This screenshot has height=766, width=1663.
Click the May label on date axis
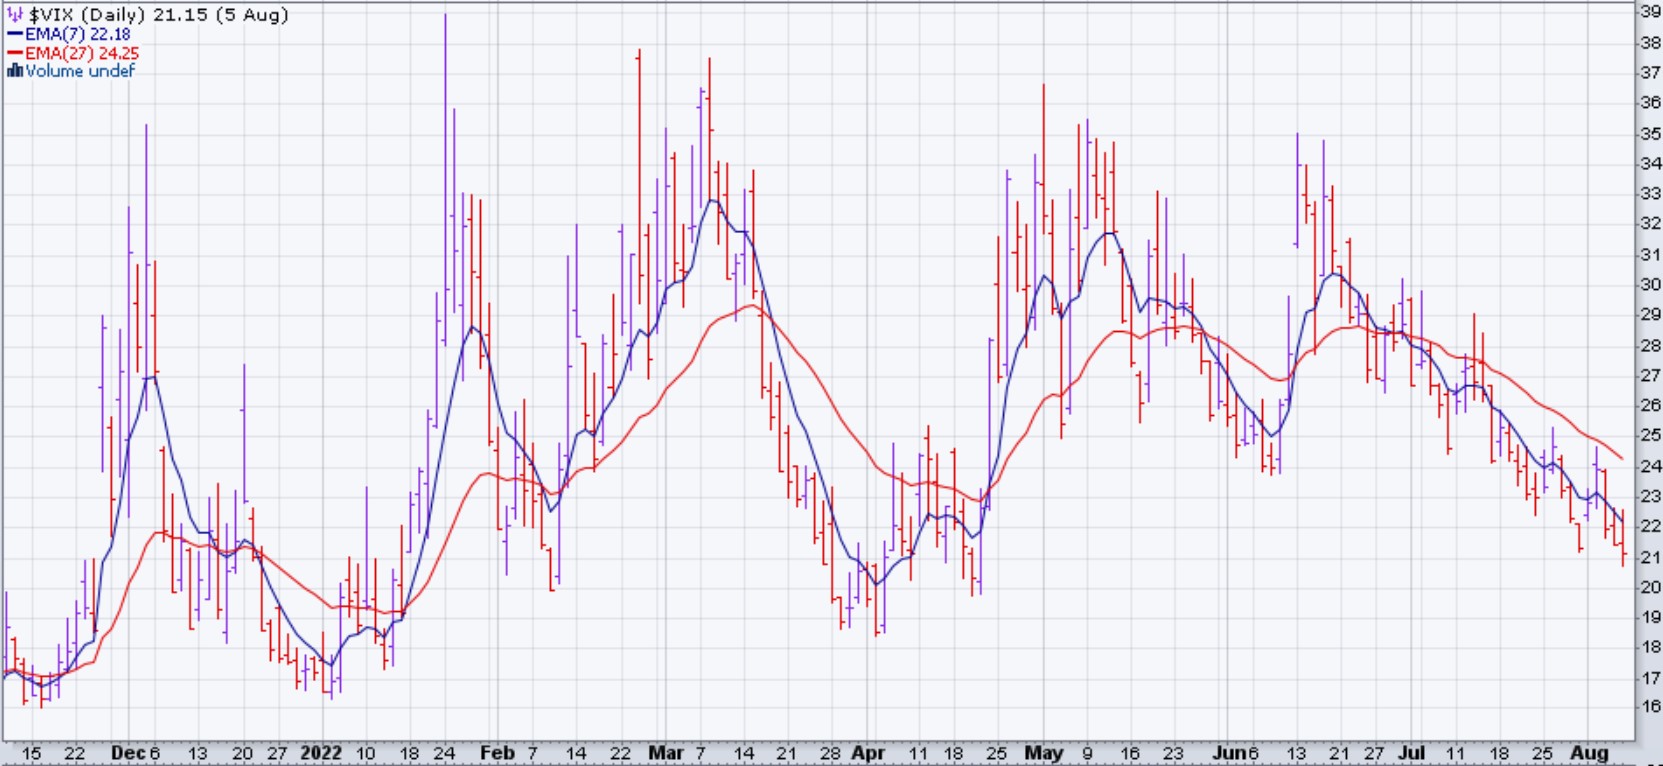click(1044, 753)
